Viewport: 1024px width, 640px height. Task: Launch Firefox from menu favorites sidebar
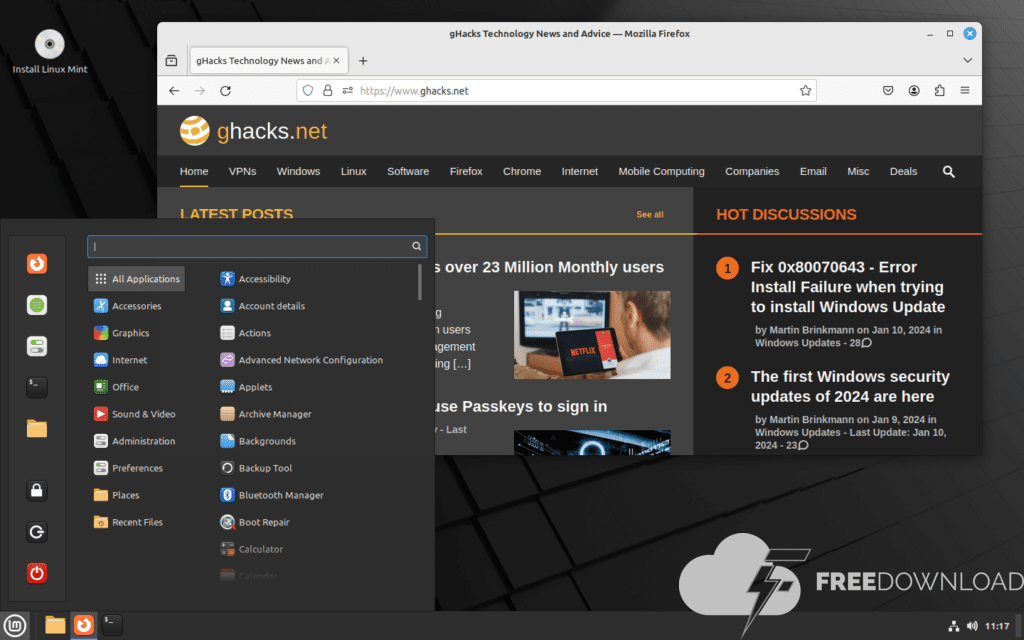[x=37, y=264]
